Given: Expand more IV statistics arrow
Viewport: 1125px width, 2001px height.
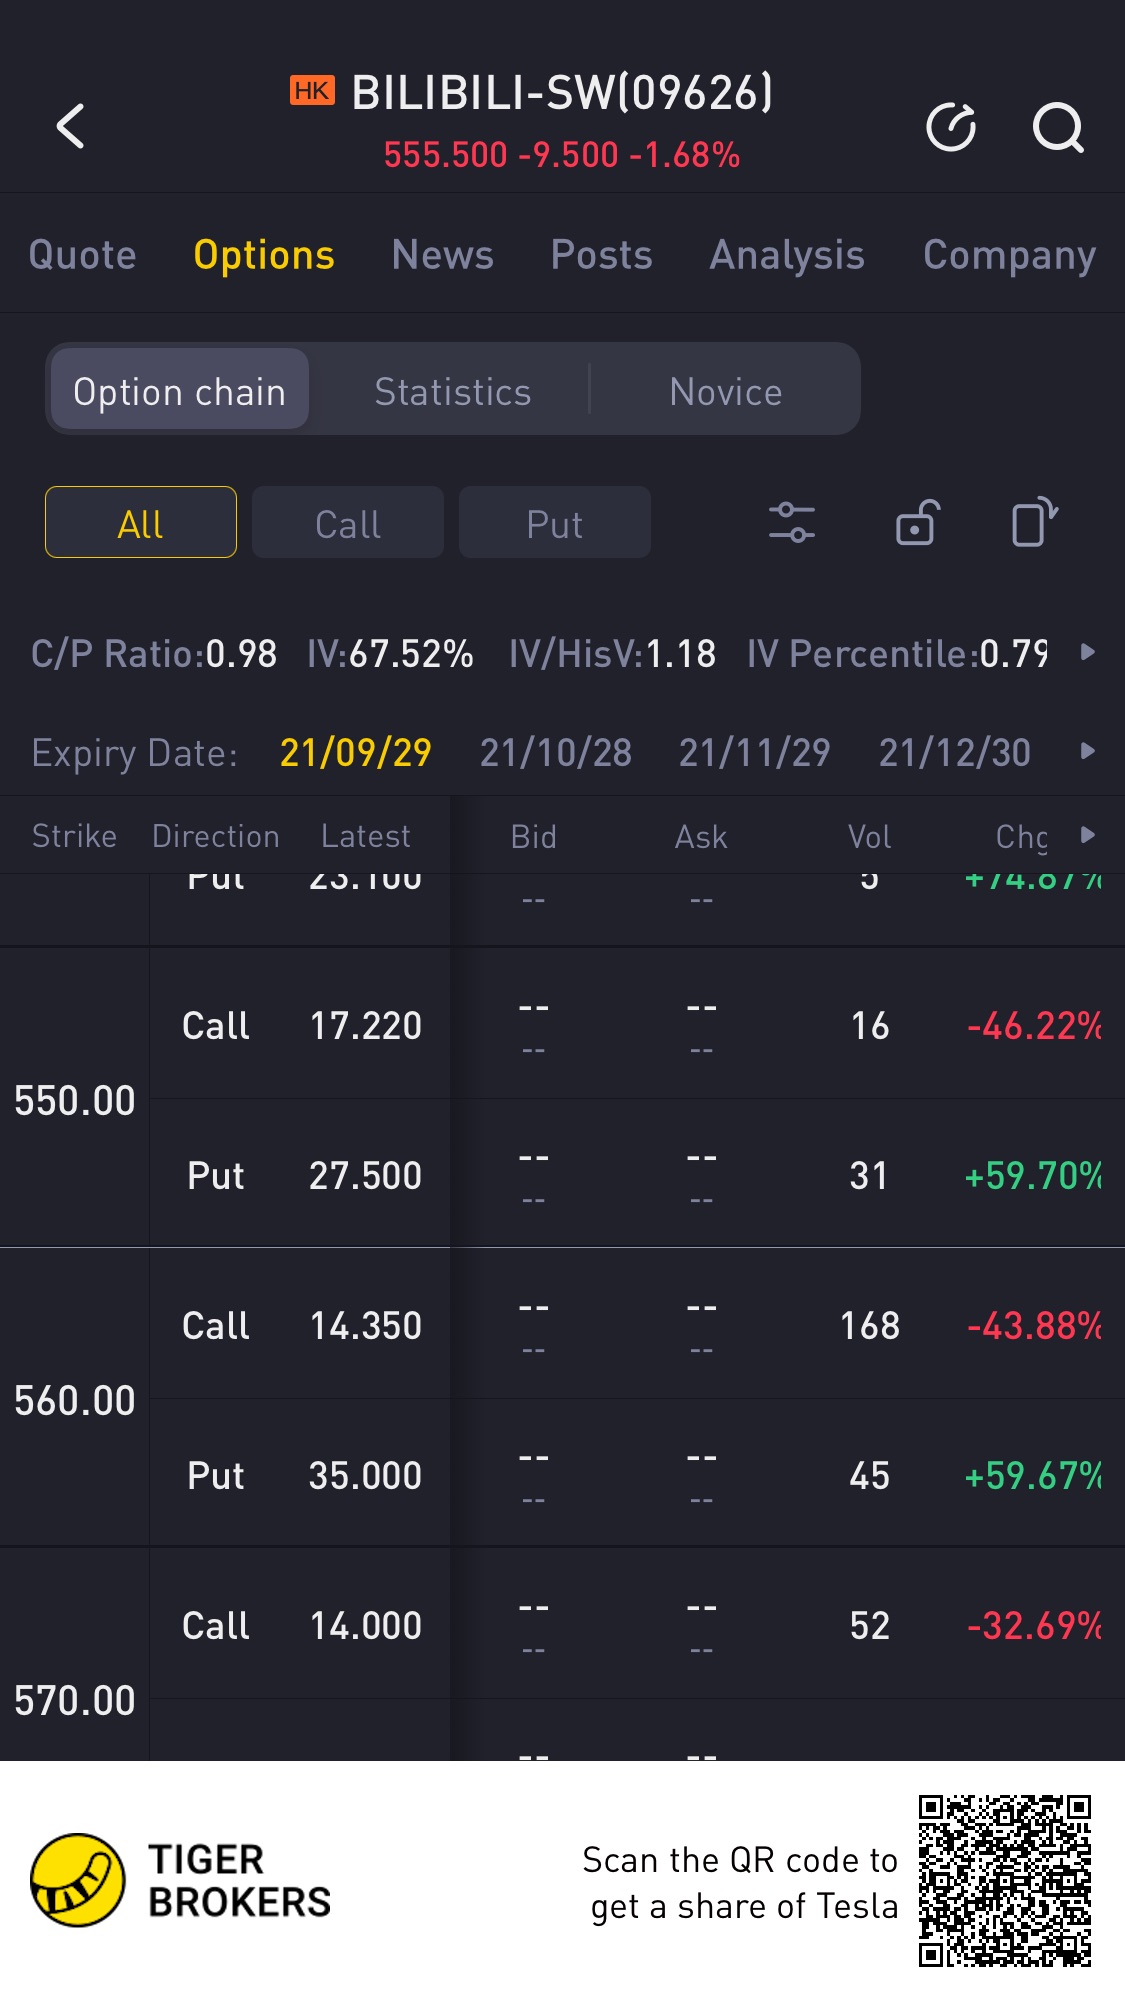Looking at the screenshot, I should [x=1088, y=653].
